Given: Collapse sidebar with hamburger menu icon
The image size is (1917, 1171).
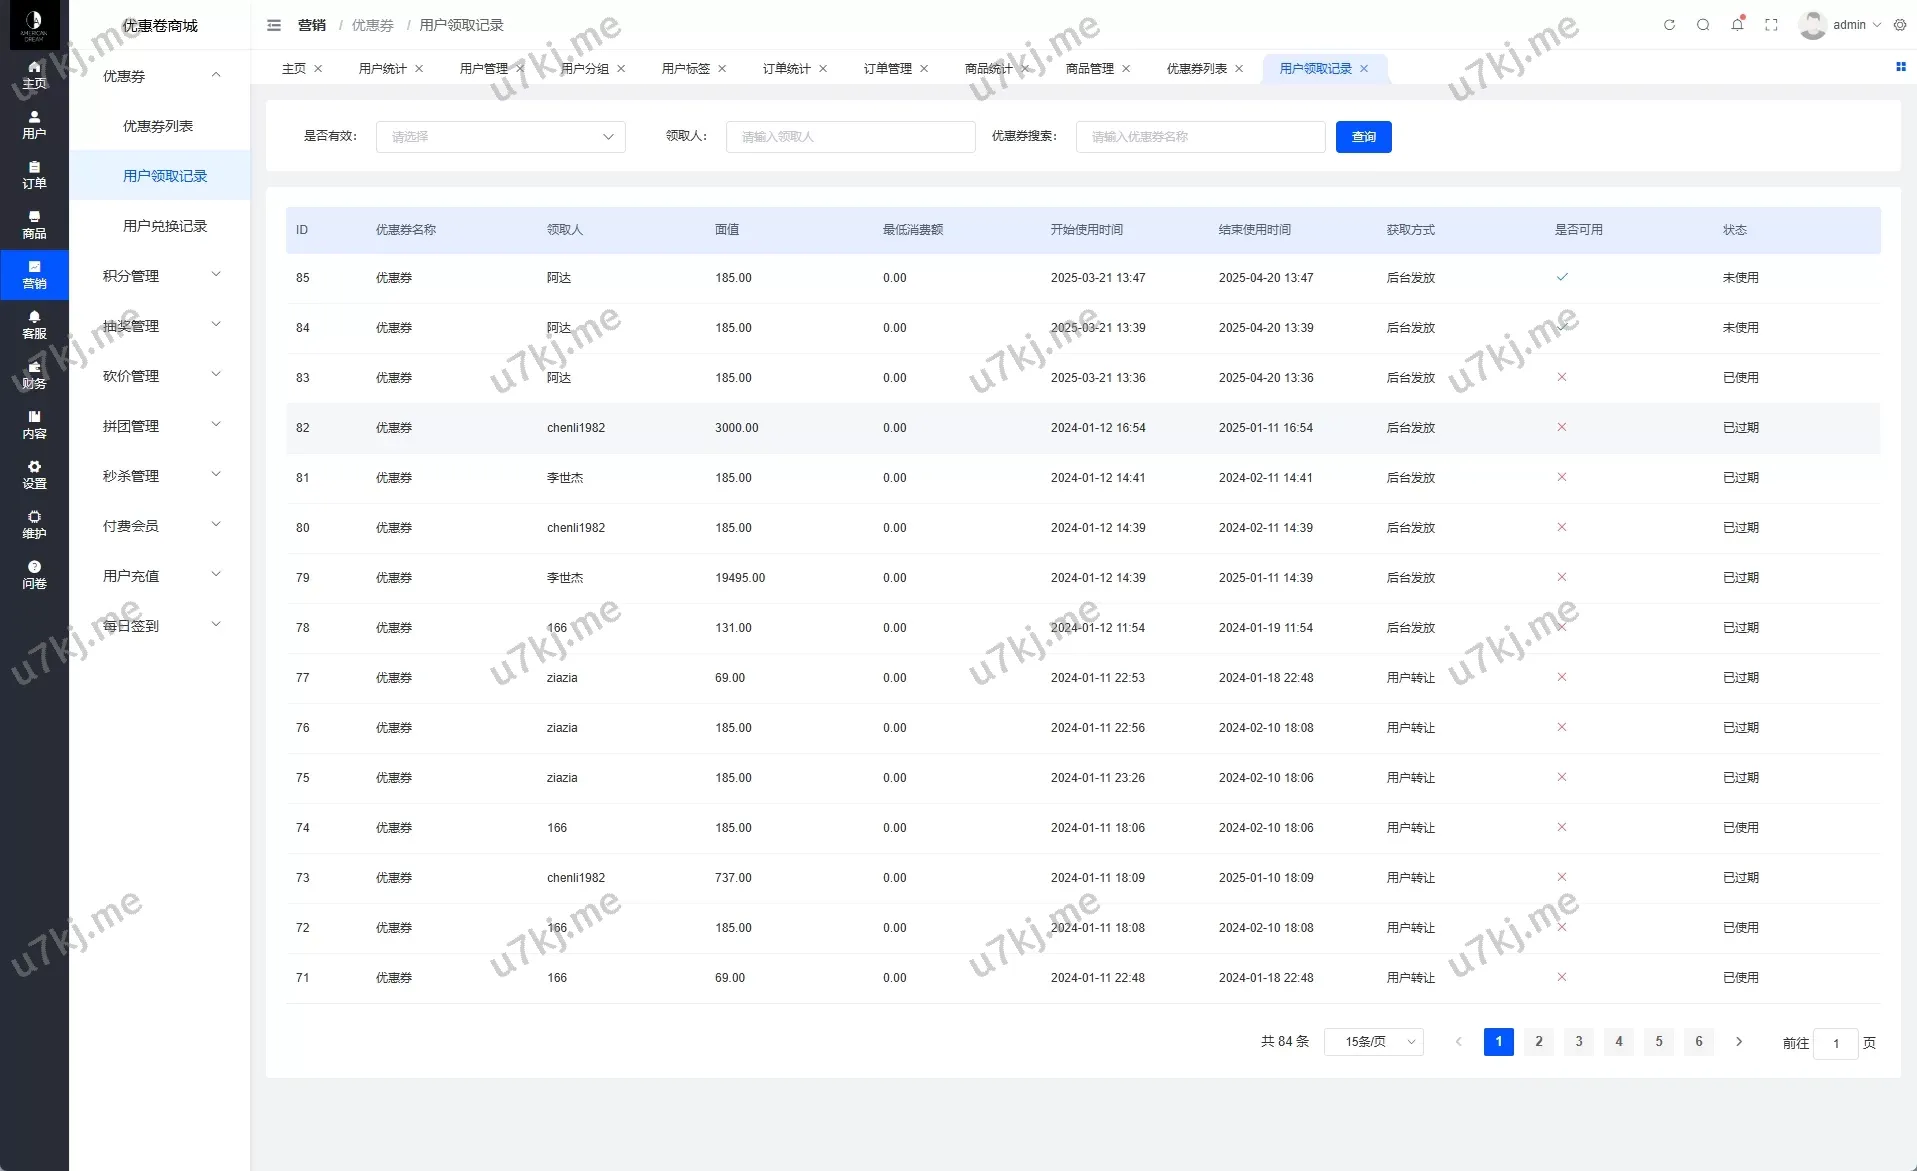Looking at the screenshot, I should [x=274, y=25].
